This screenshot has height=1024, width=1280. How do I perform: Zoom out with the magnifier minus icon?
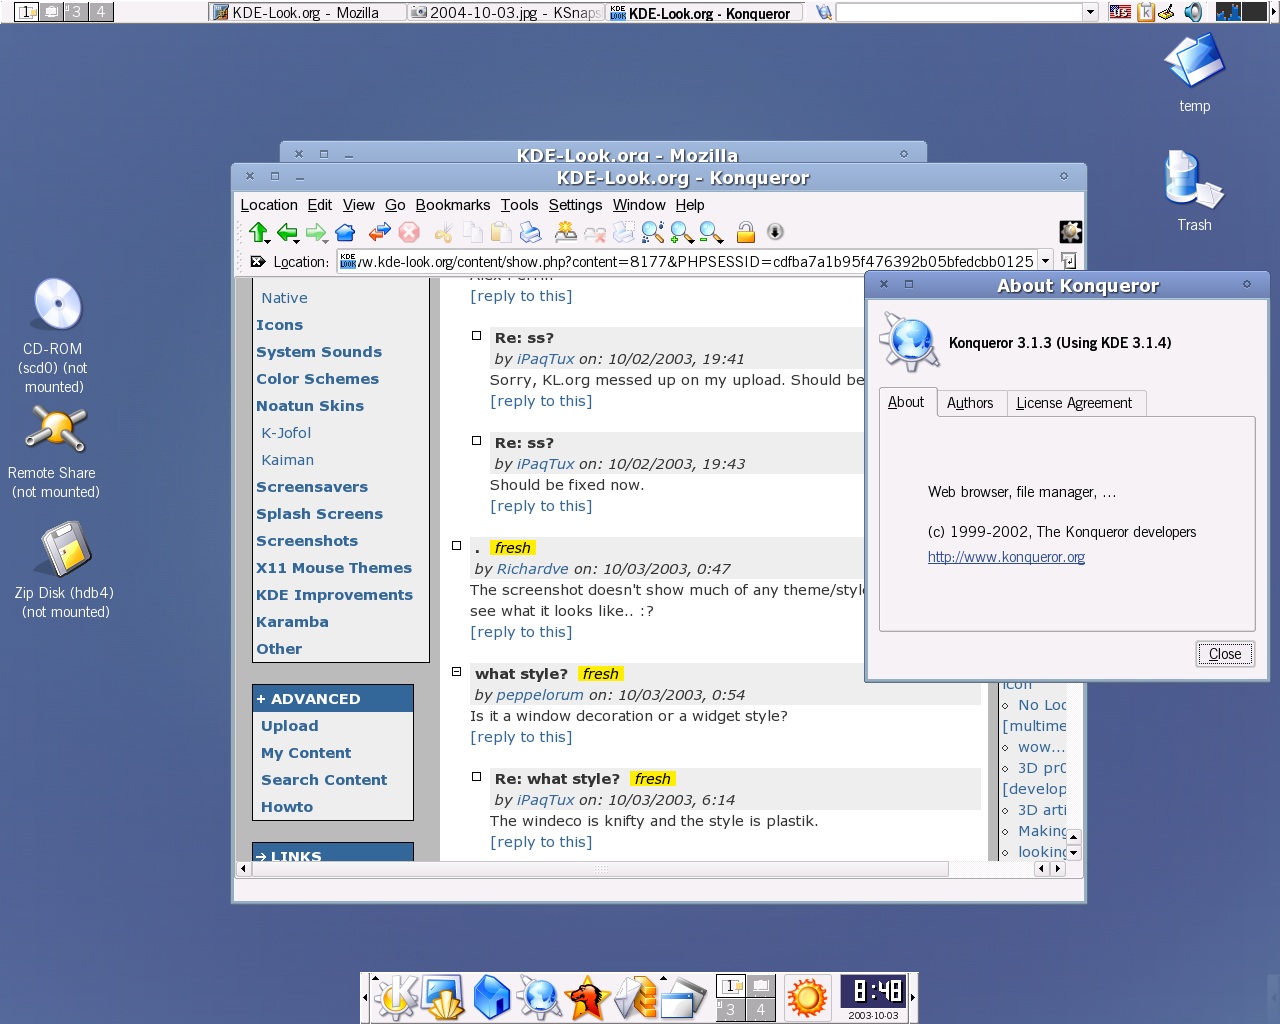tap(711, 233)
